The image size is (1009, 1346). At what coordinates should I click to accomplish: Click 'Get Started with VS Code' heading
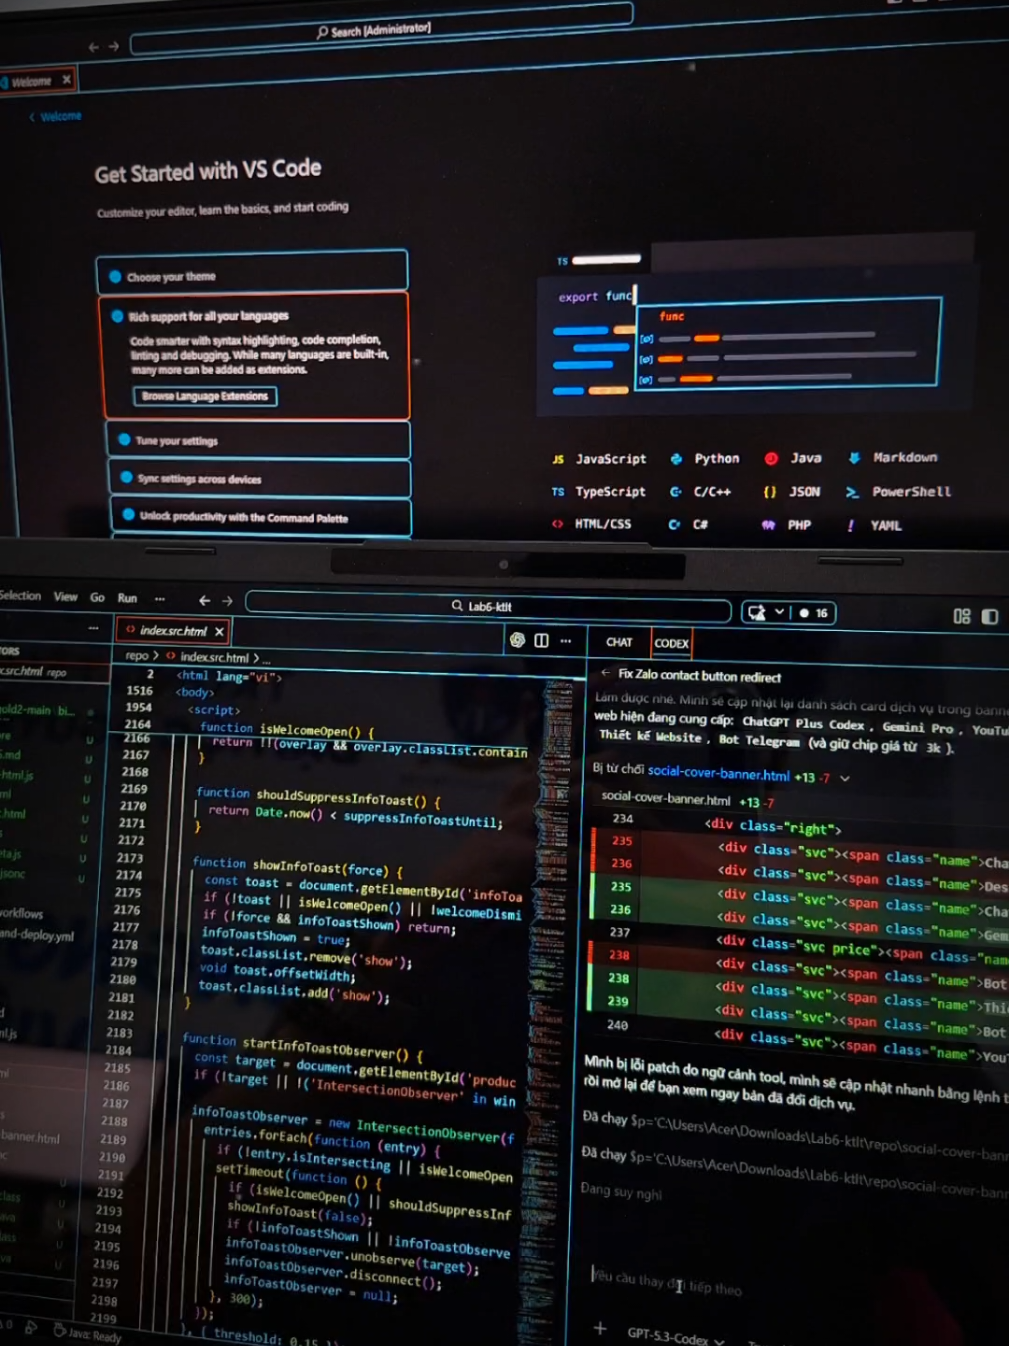click(x=208, y=171)
